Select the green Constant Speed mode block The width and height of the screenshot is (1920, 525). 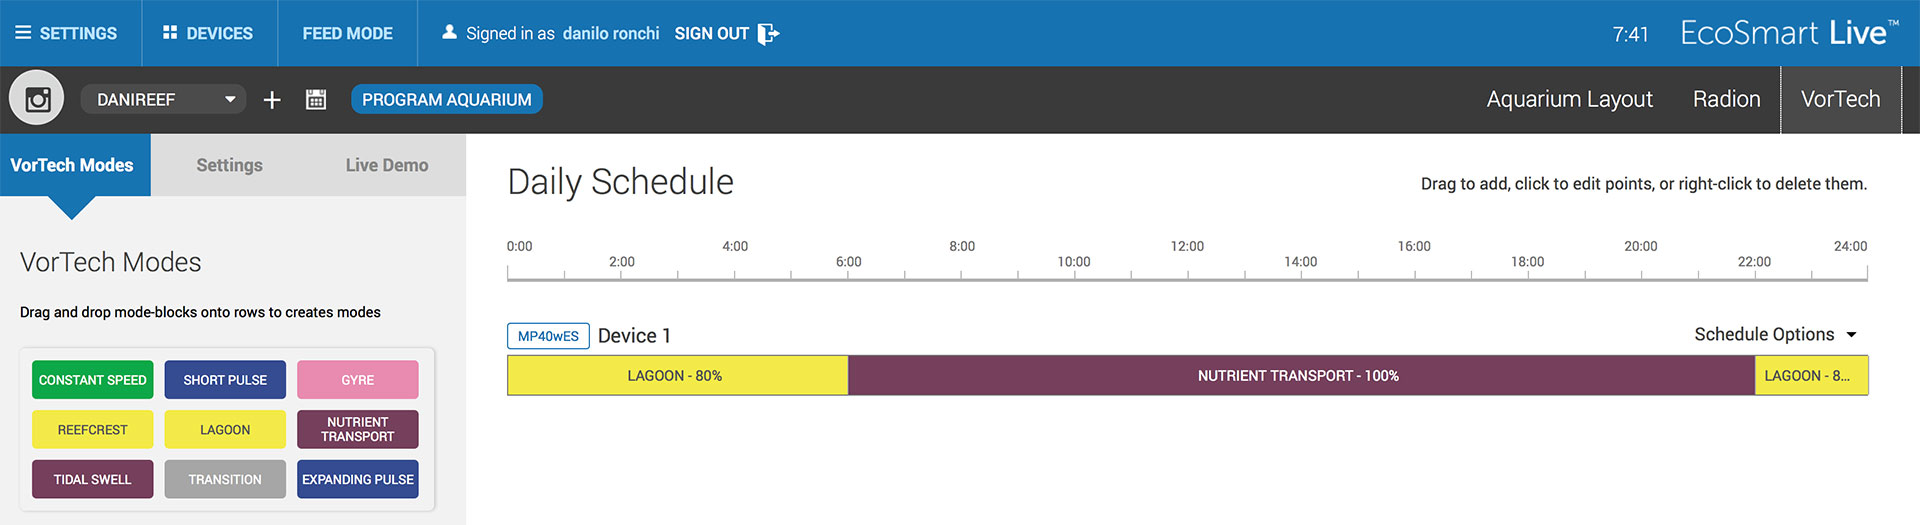pos(92,380)
